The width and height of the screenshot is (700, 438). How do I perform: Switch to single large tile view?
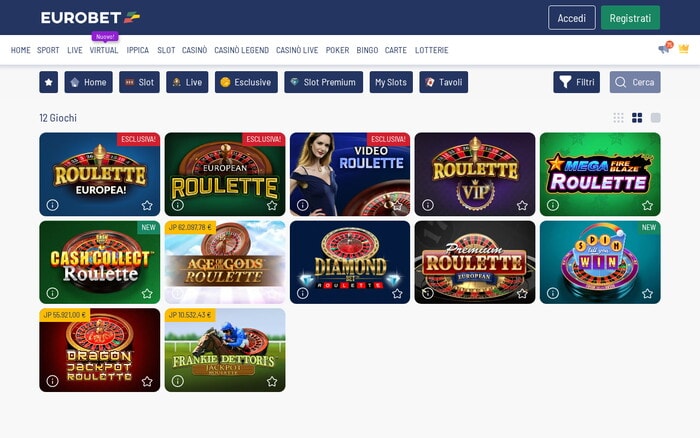coord(655,118)
